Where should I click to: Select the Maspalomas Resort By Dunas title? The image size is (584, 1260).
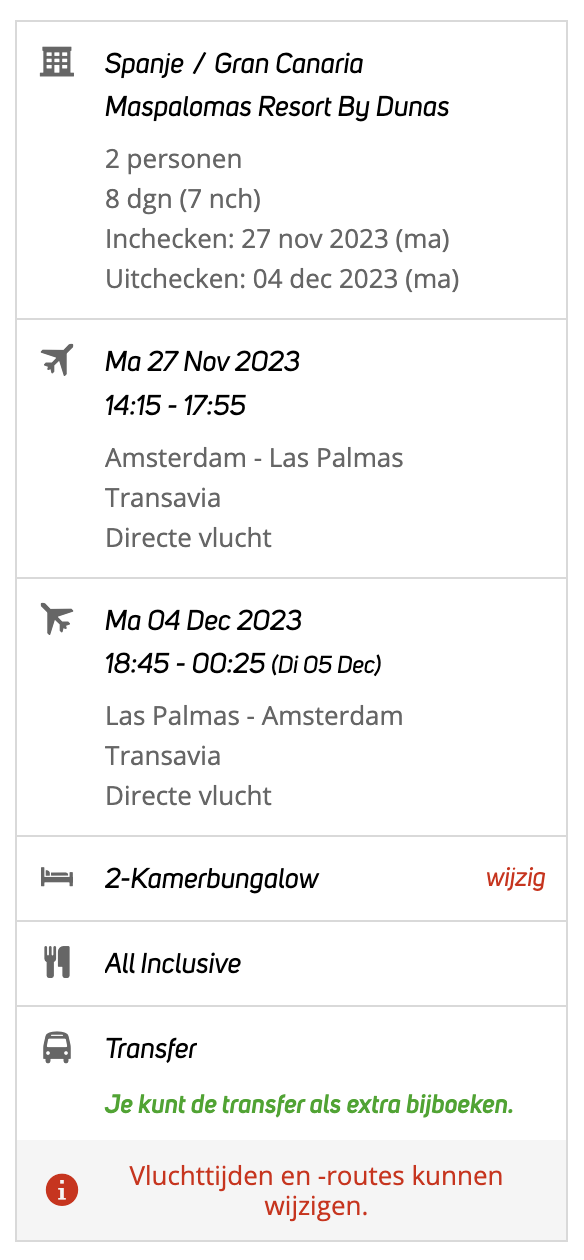pos(277,107)
